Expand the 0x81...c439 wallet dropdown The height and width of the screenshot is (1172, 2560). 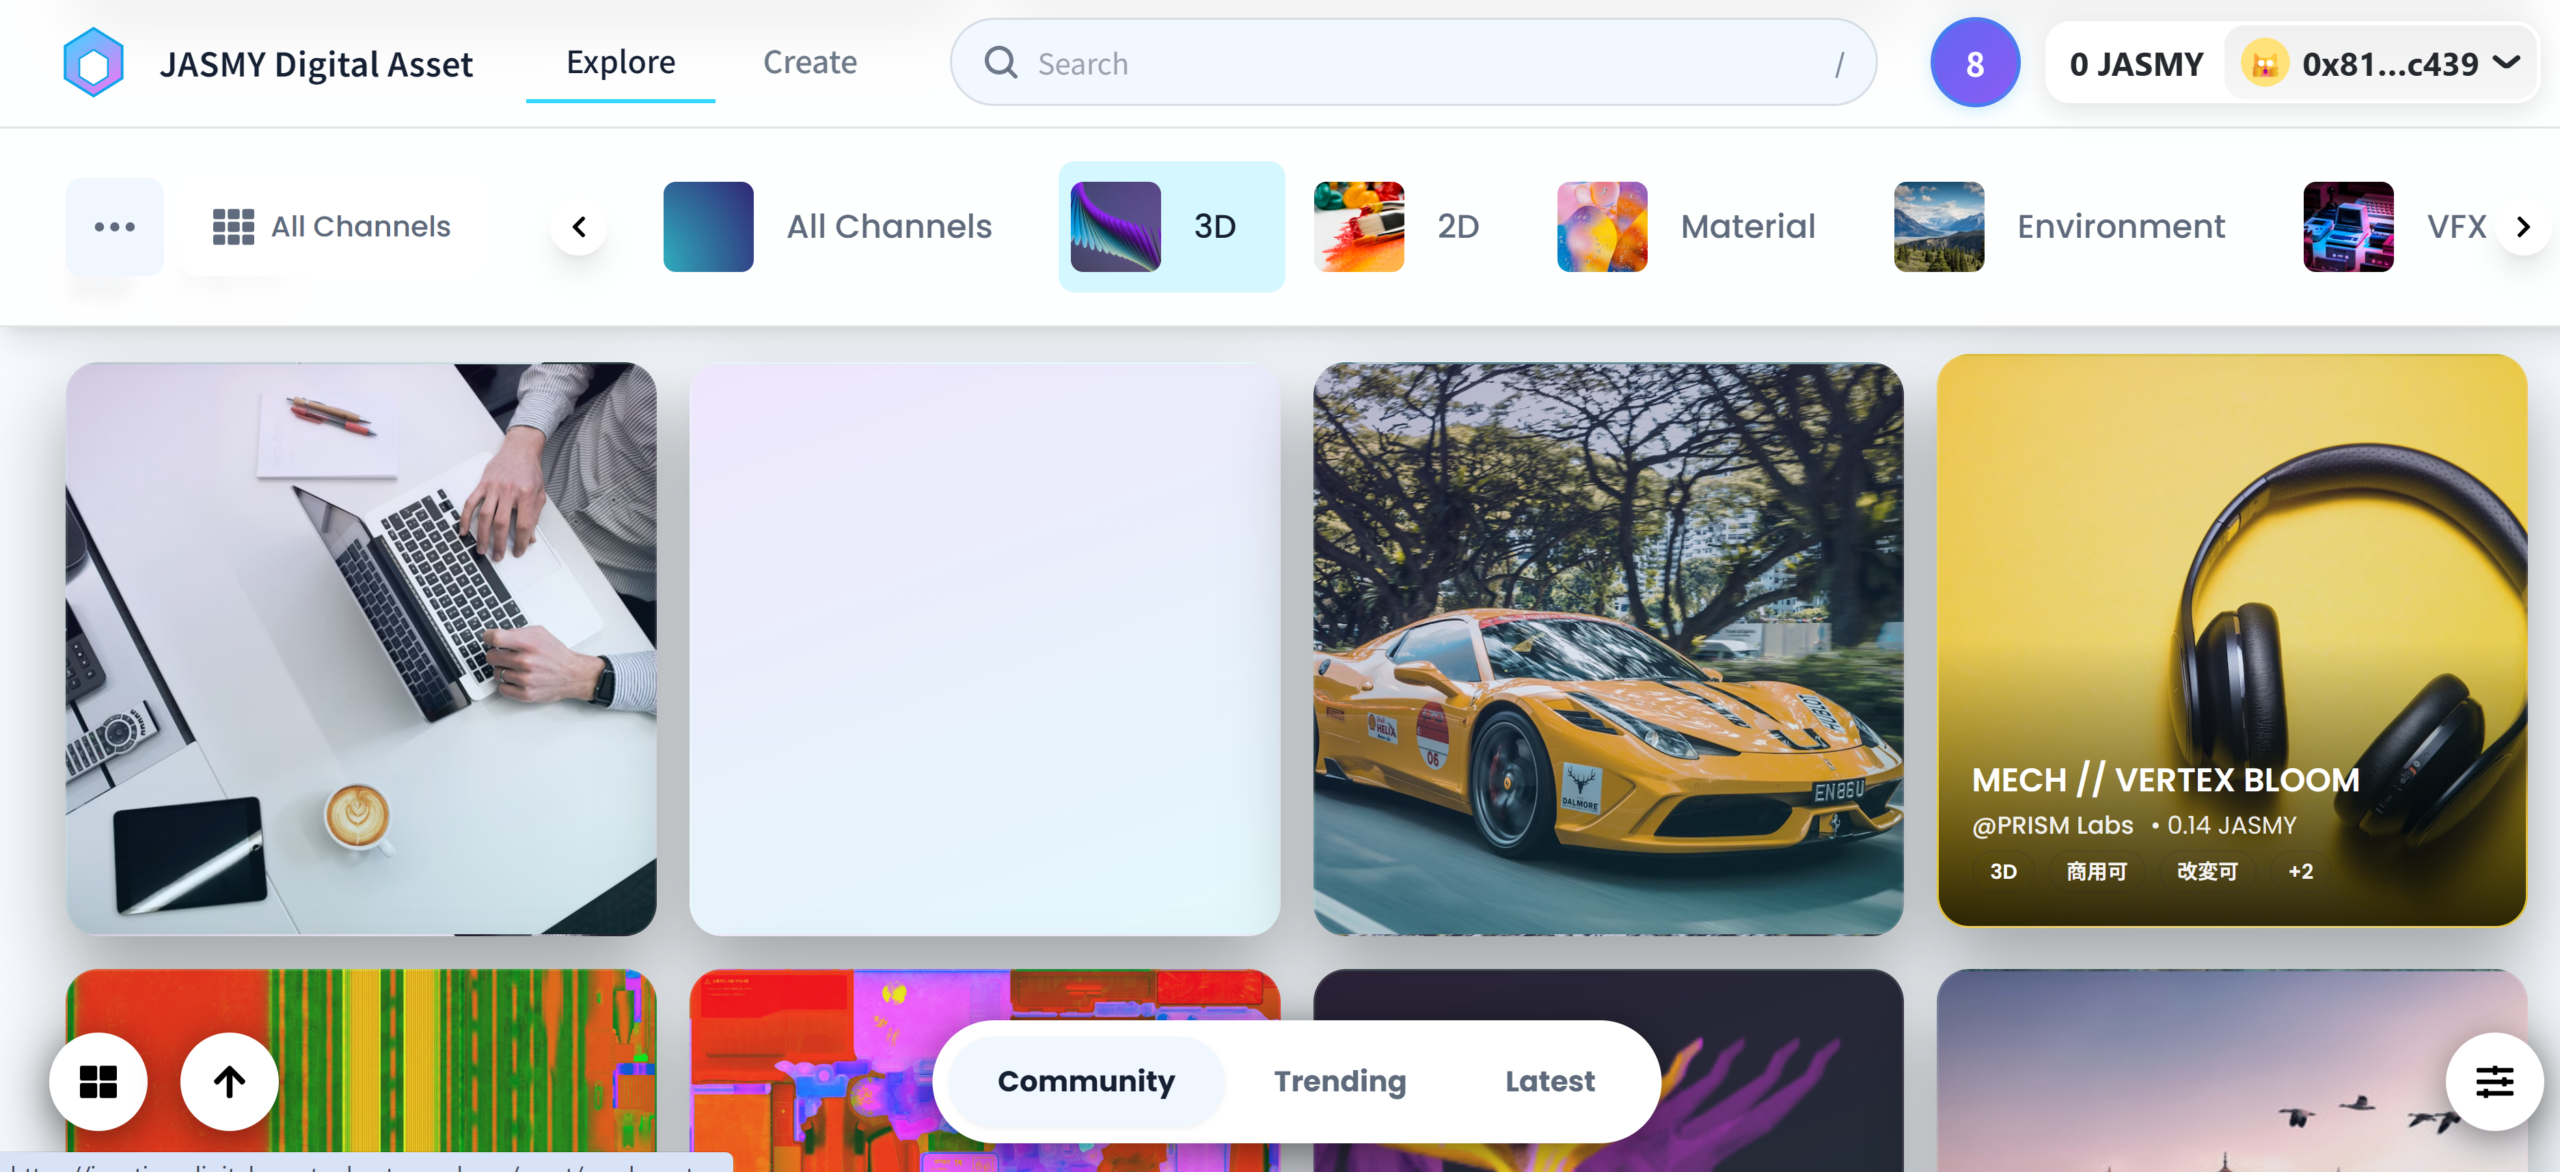(2506, 63)
